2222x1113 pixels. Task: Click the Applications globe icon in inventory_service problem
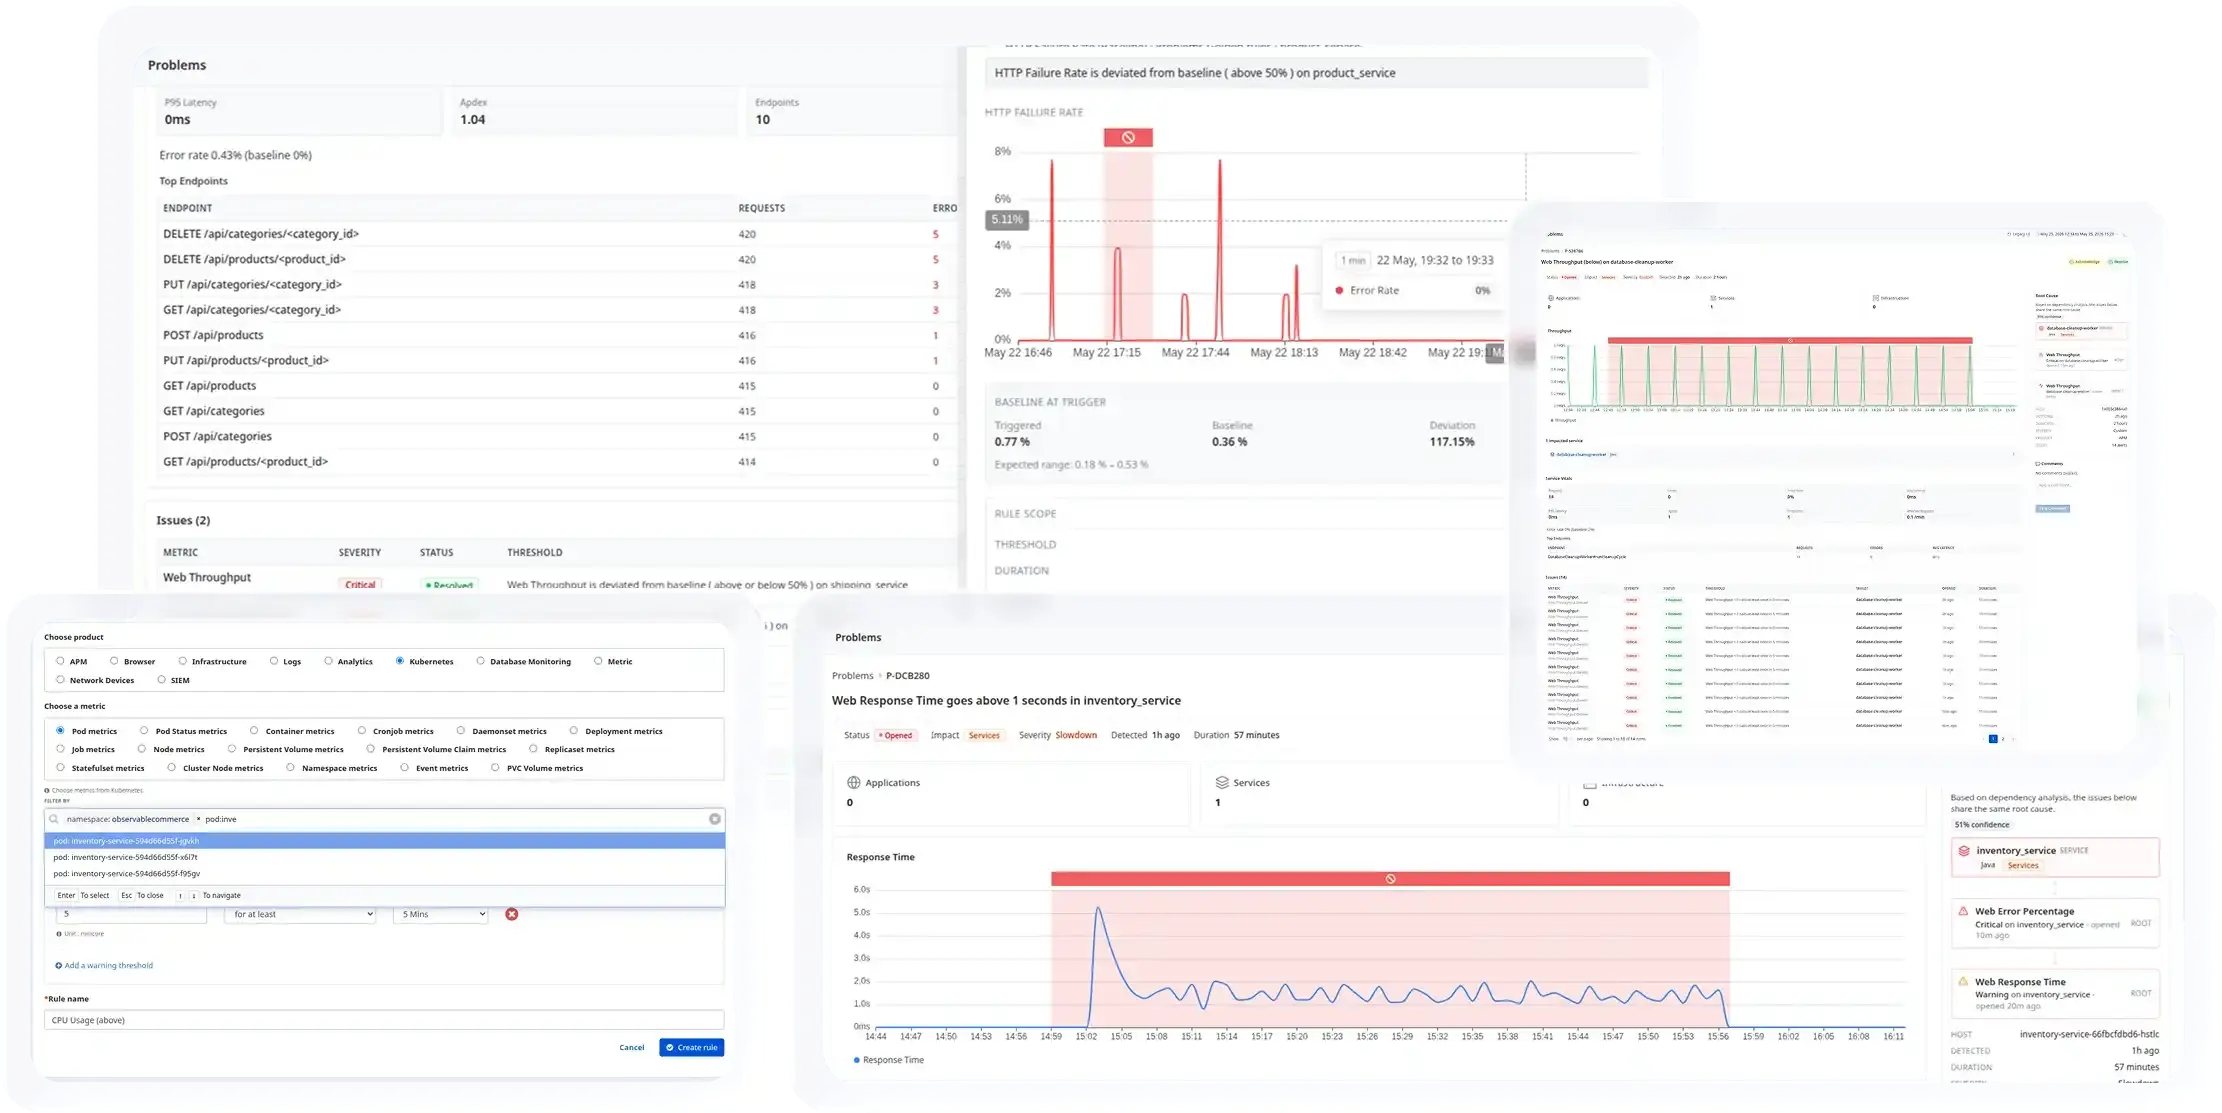click(x=853, y=783)
